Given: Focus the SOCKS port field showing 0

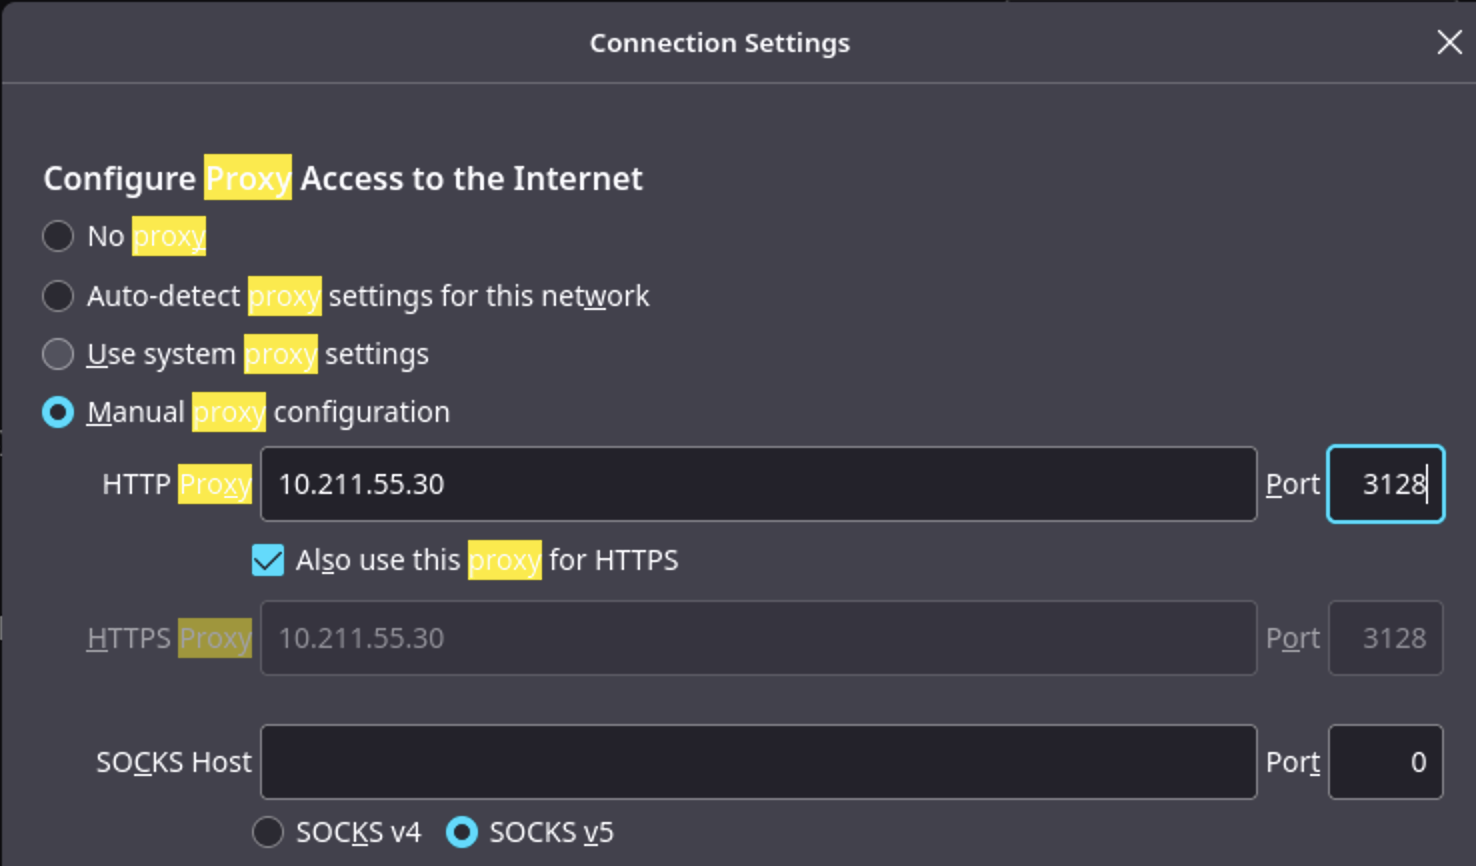Looking at the screenshot, I should click(1385, 762).
